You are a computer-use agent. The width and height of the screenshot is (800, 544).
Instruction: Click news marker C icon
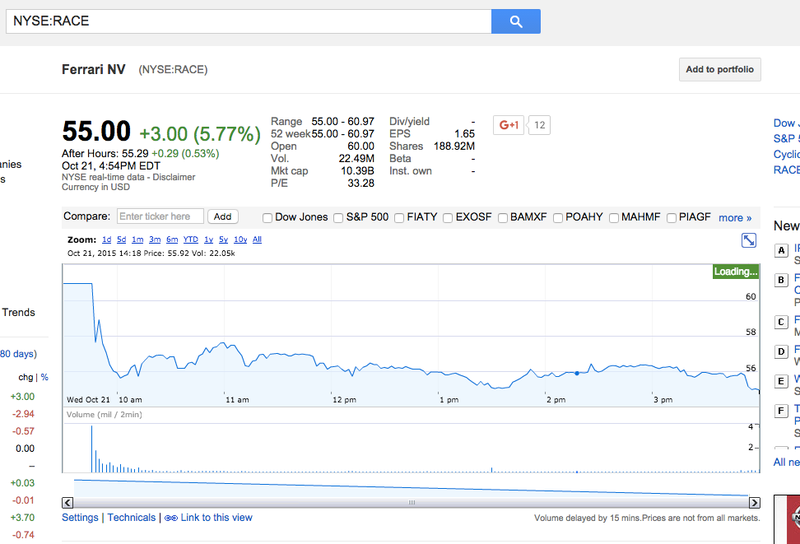tap(781, 322)
